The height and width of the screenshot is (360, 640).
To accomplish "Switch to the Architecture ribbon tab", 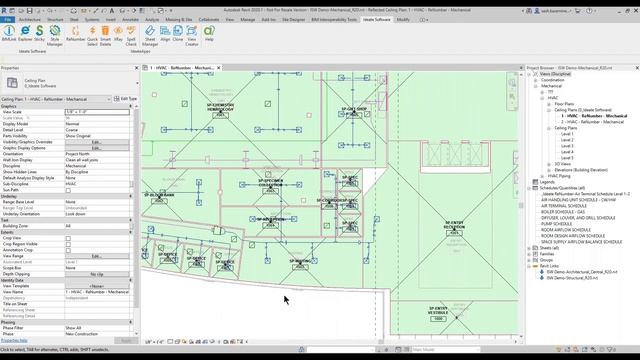I will 30,20.
